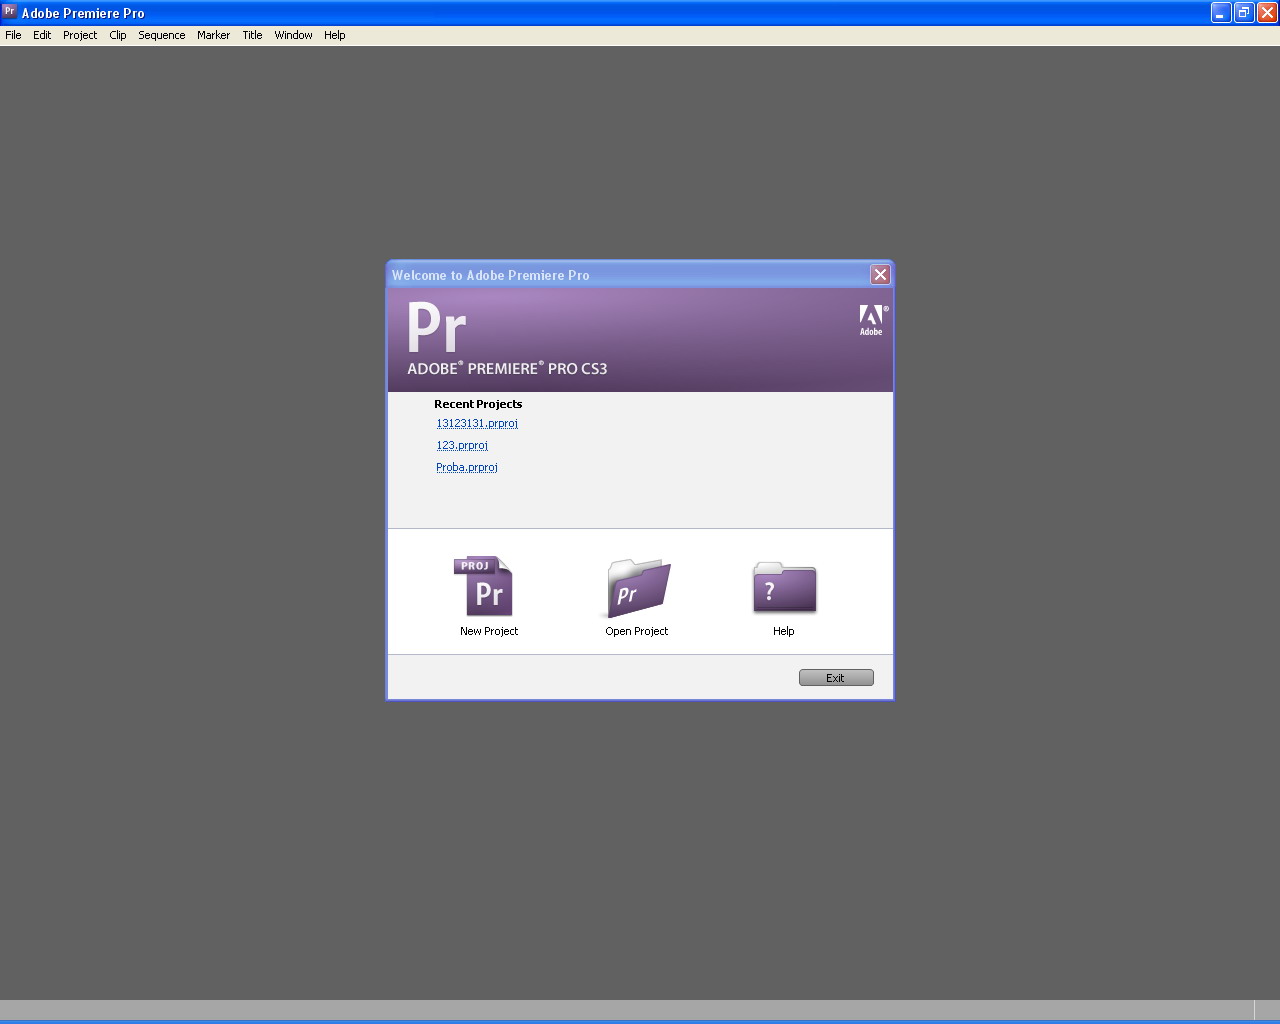Restore down the Adobe Premiere Pro window

[1244, 13]
